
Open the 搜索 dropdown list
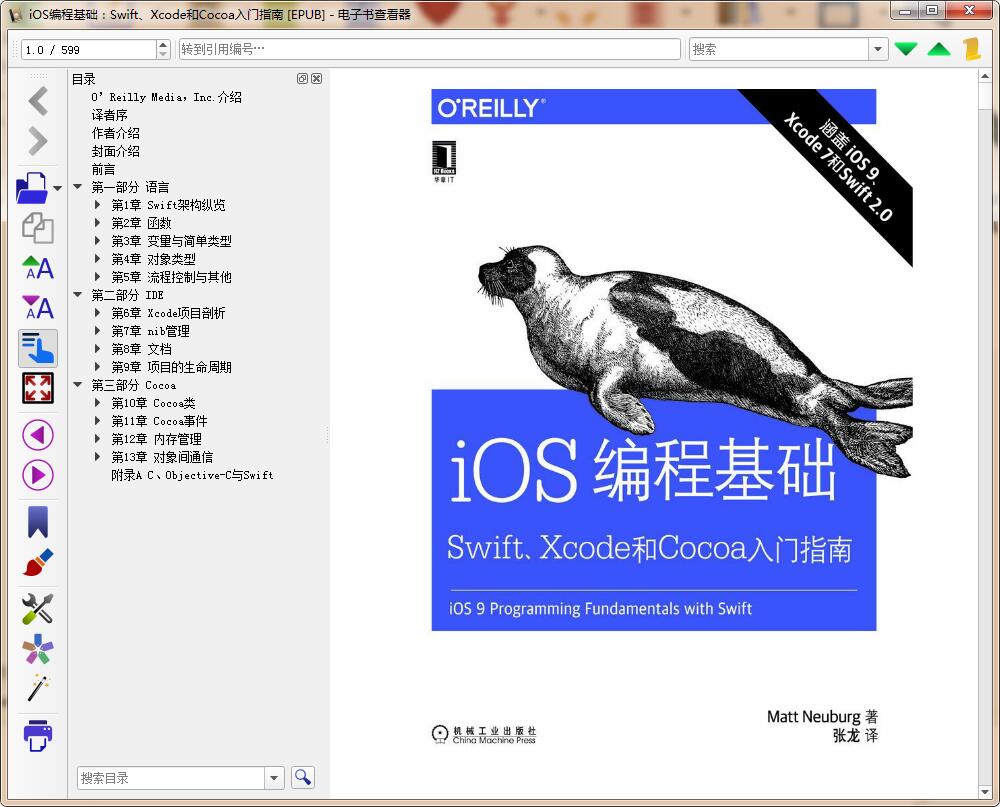[x=877, y=48]
